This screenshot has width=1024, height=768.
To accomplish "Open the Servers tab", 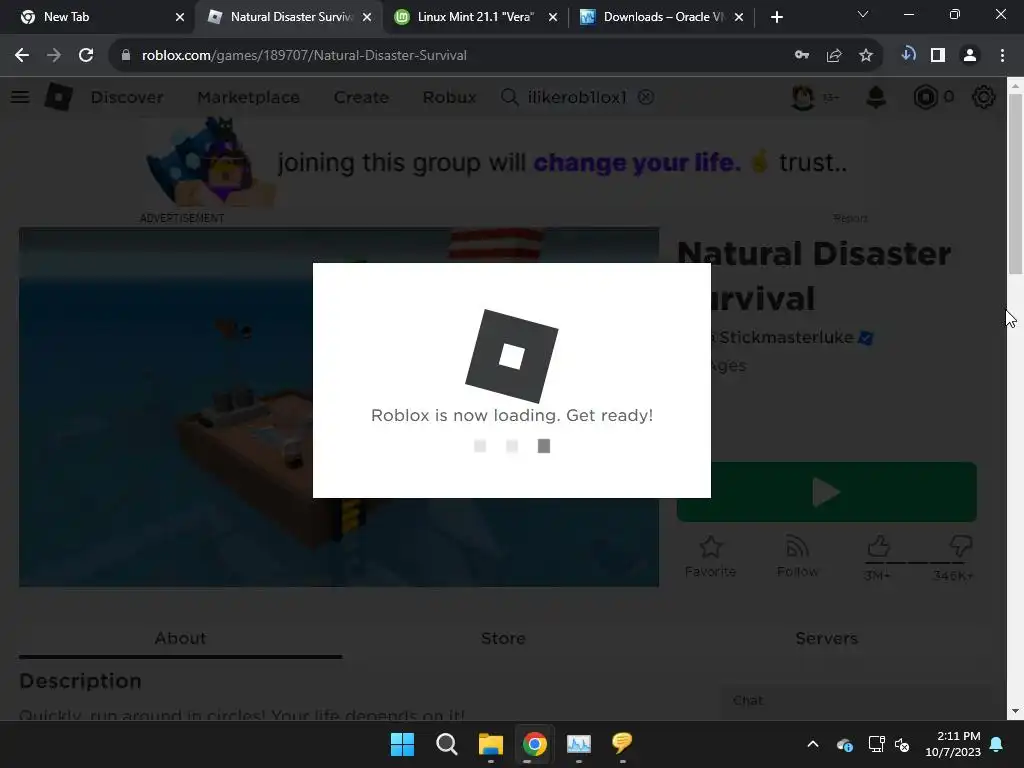I will [826, 638].
